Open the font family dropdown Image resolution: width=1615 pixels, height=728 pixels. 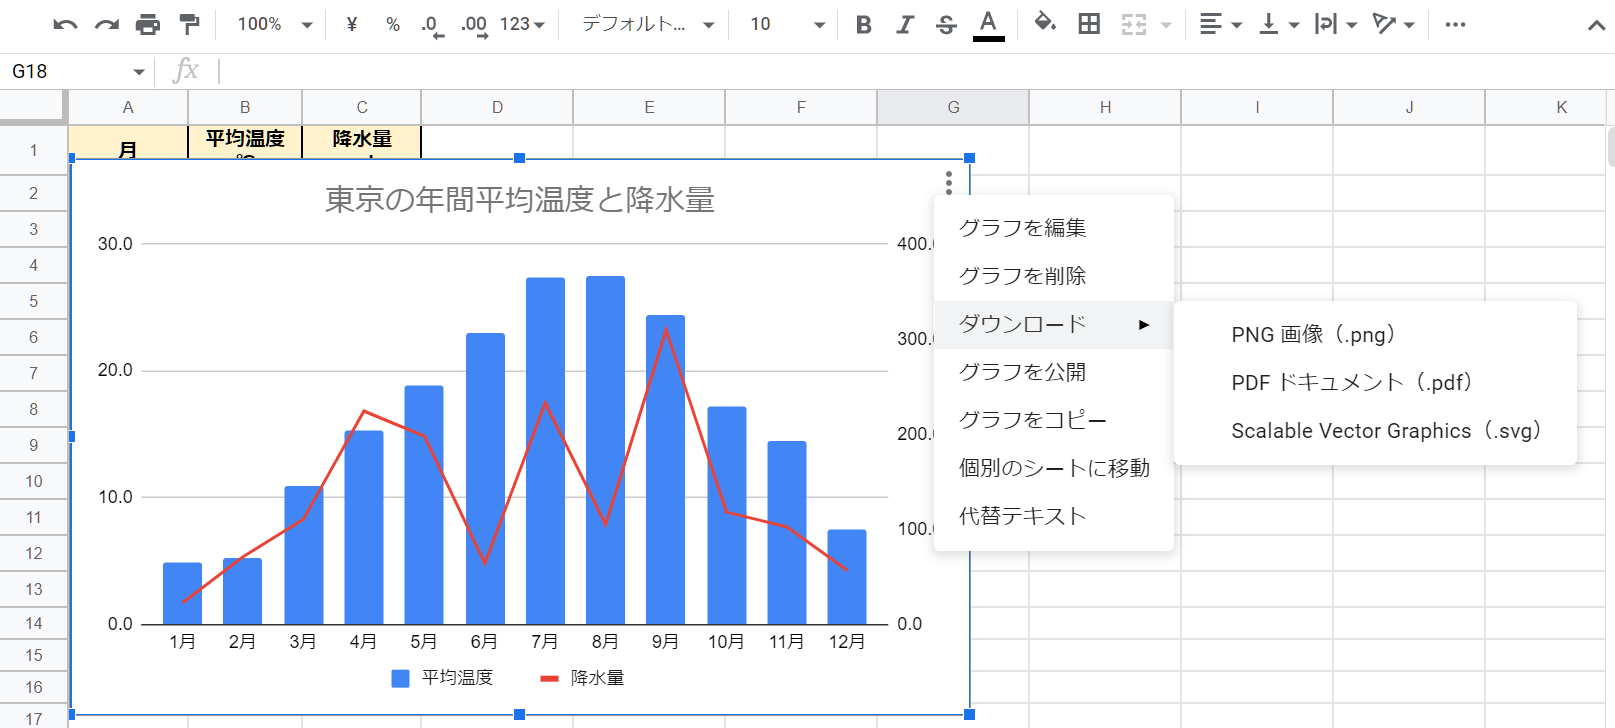click(648, 24)
